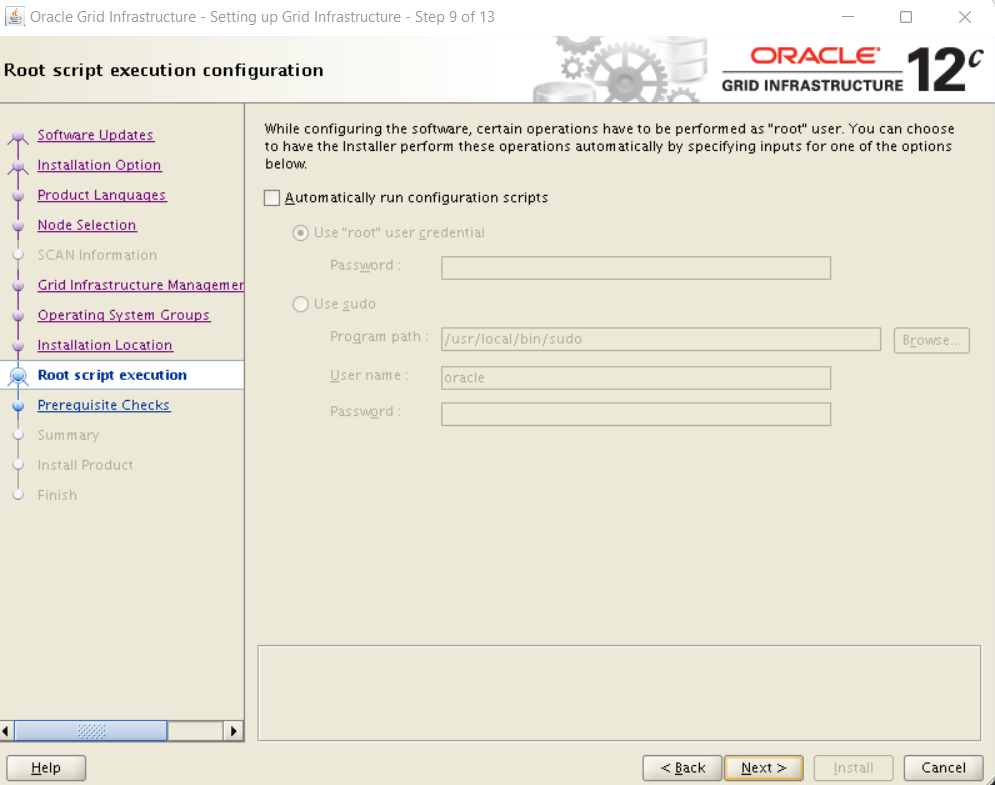Minimize the installer window
This screenshot has height=785, width=995.
[x=848, y=17]
